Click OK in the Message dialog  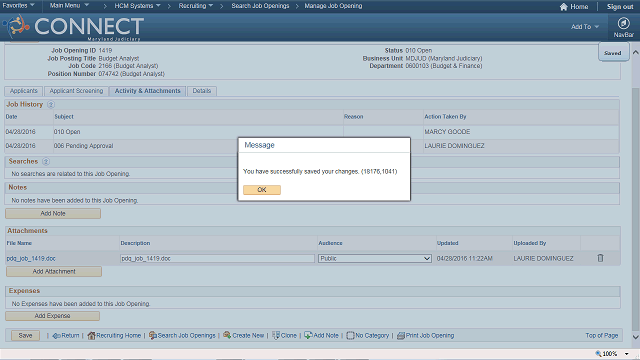tap(262, 190)
